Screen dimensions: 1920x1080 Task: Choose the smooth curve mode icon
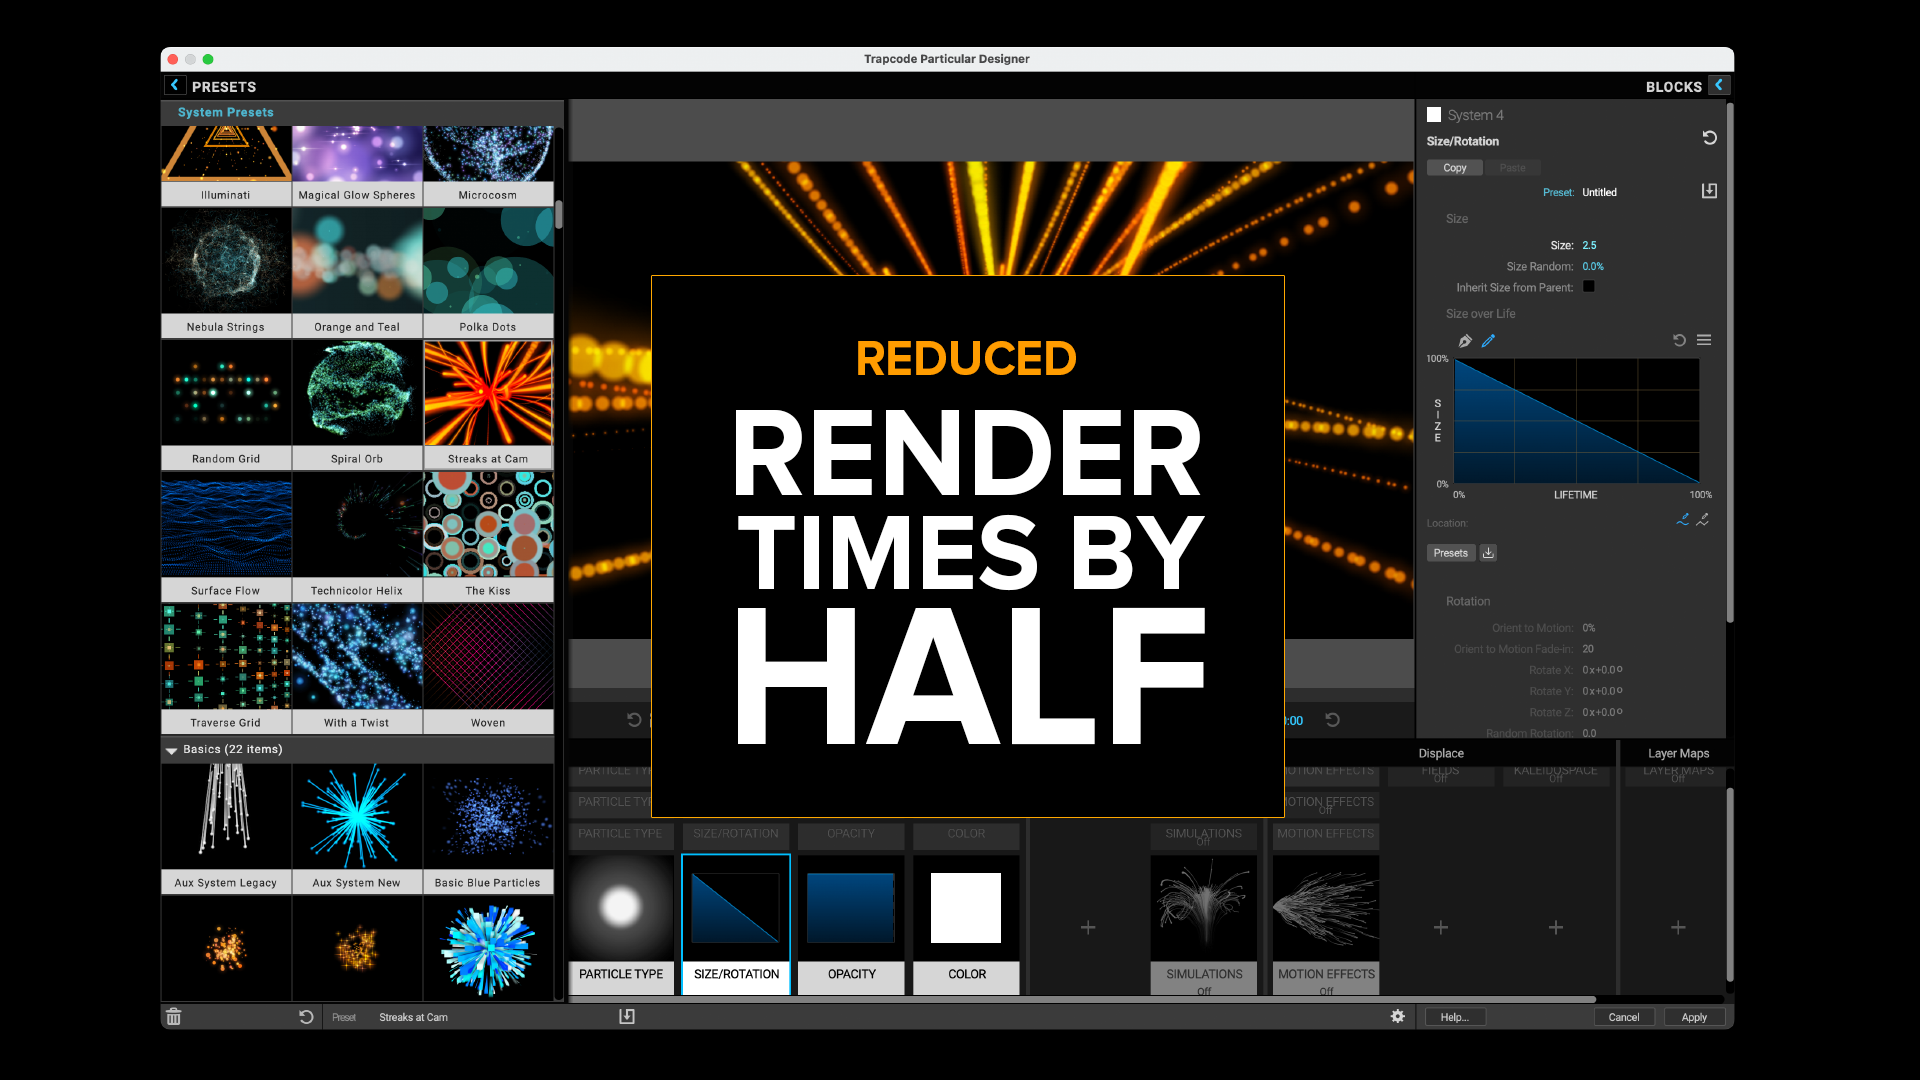[1683, 520]
